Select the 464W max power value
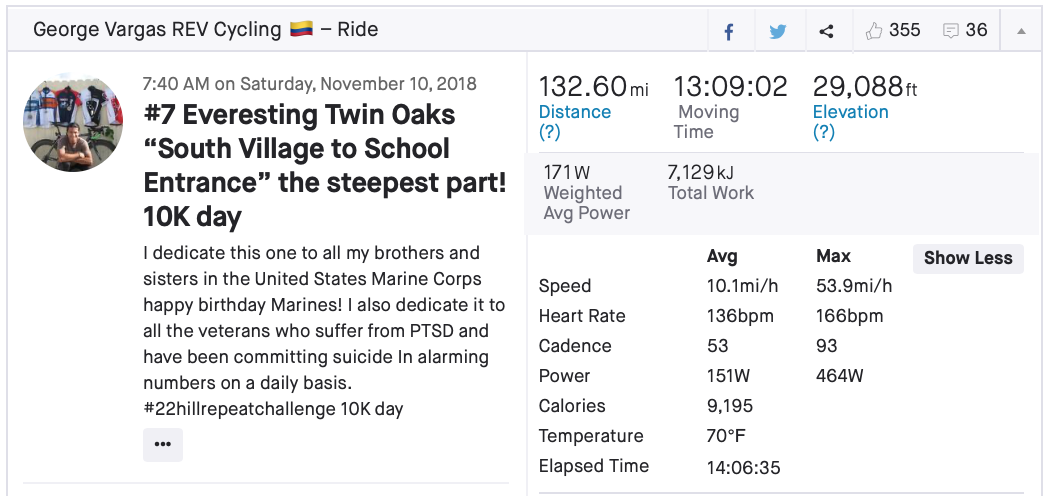The height and width of the screenshot is (496, 1044). point(840,376)
